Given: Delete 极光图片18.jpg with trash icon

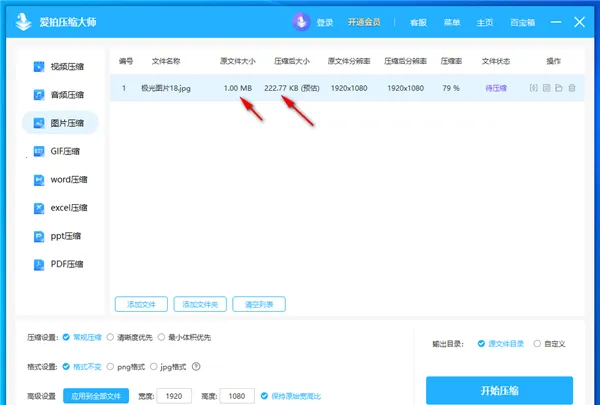Looking at the screenshot, I should click(x=572, y=88).
